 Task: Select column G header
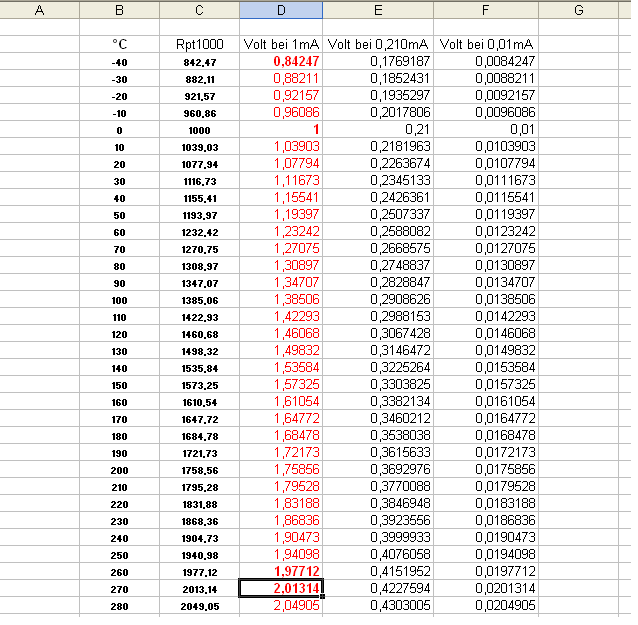[579, 10]
